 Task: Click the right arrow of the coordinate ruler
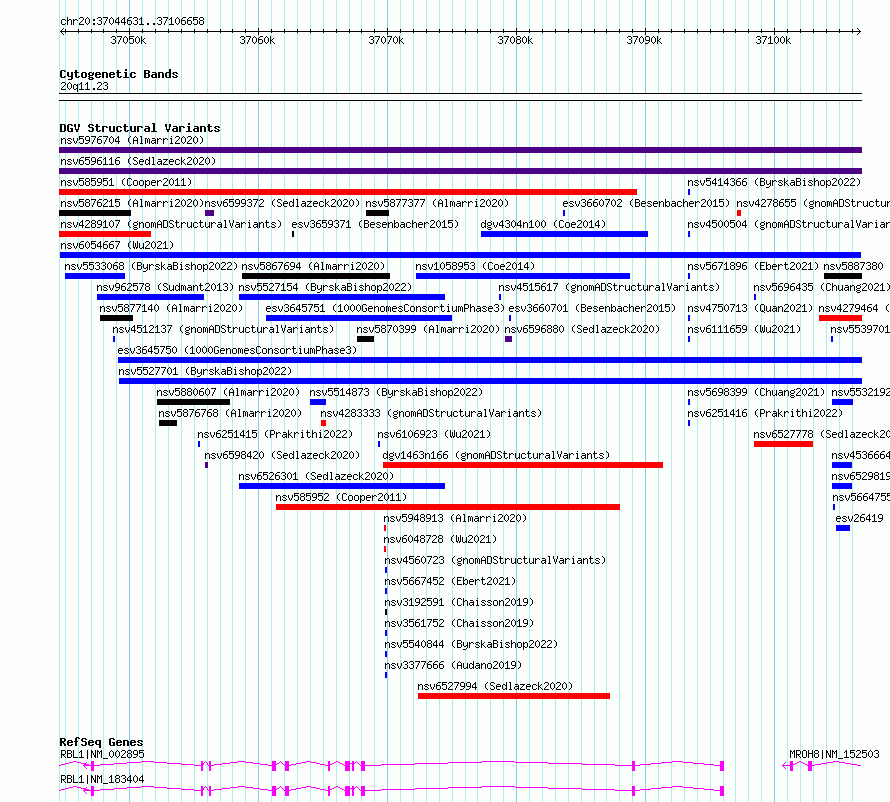coord(858,32)
